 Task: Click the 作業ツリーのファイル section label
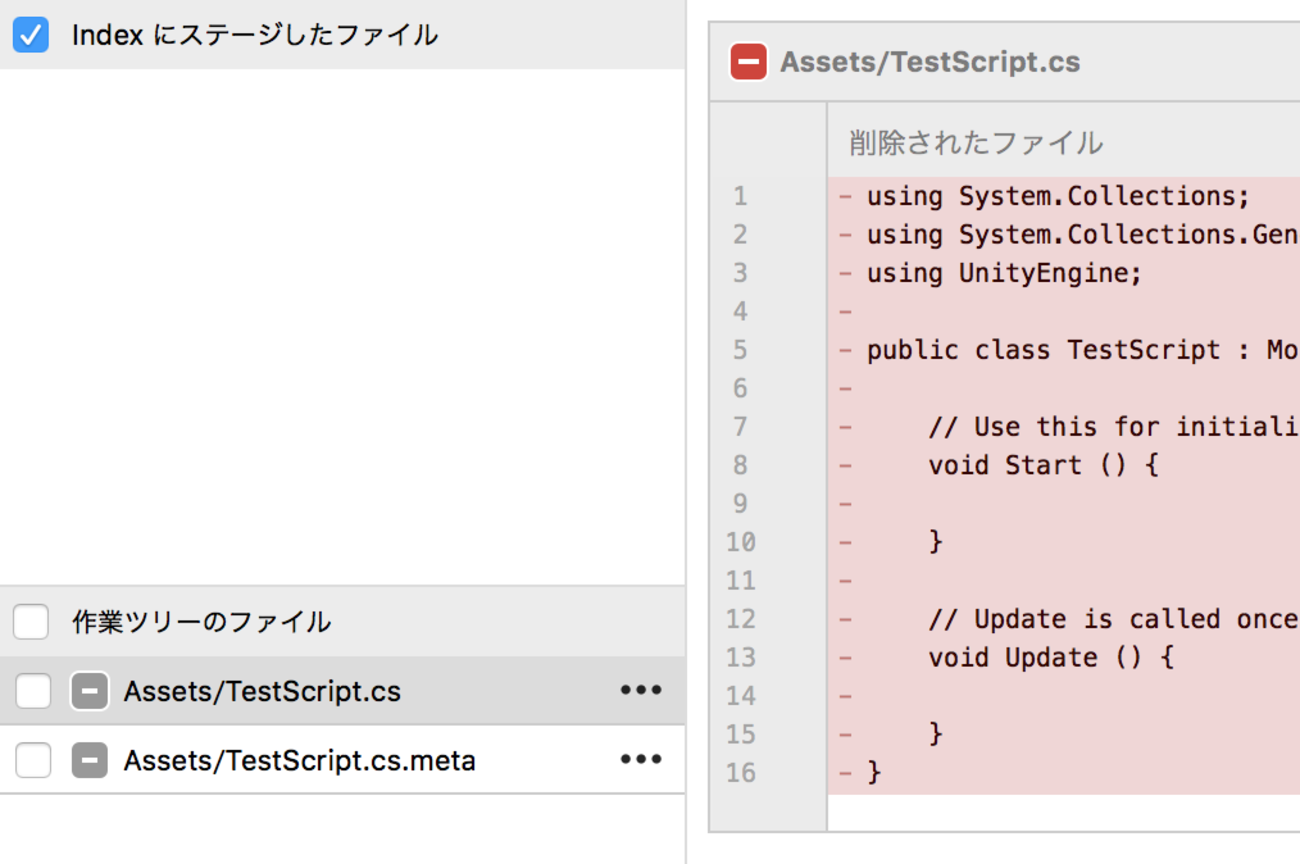pyautogui.click(x=201, y=622)
